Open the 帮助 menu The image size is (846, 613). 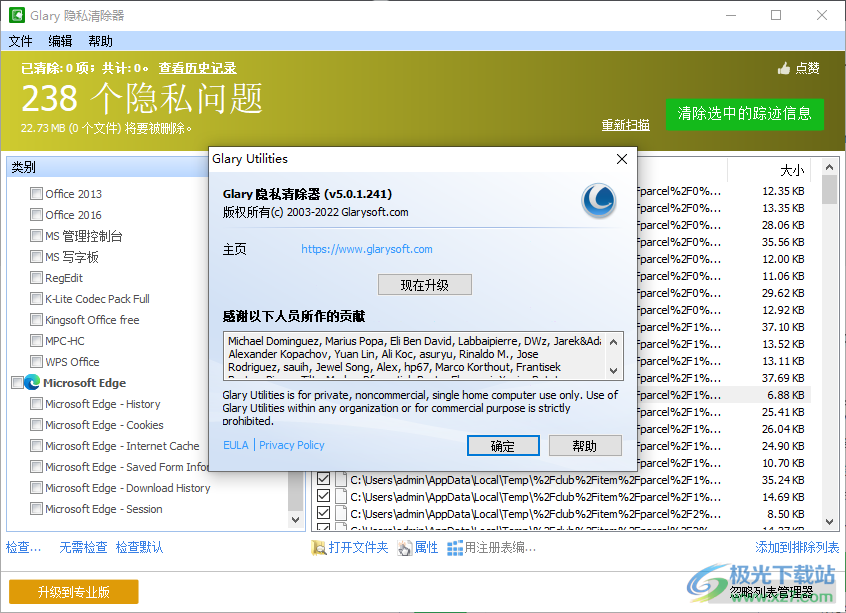pyautogui.click(x=100, y=41)
